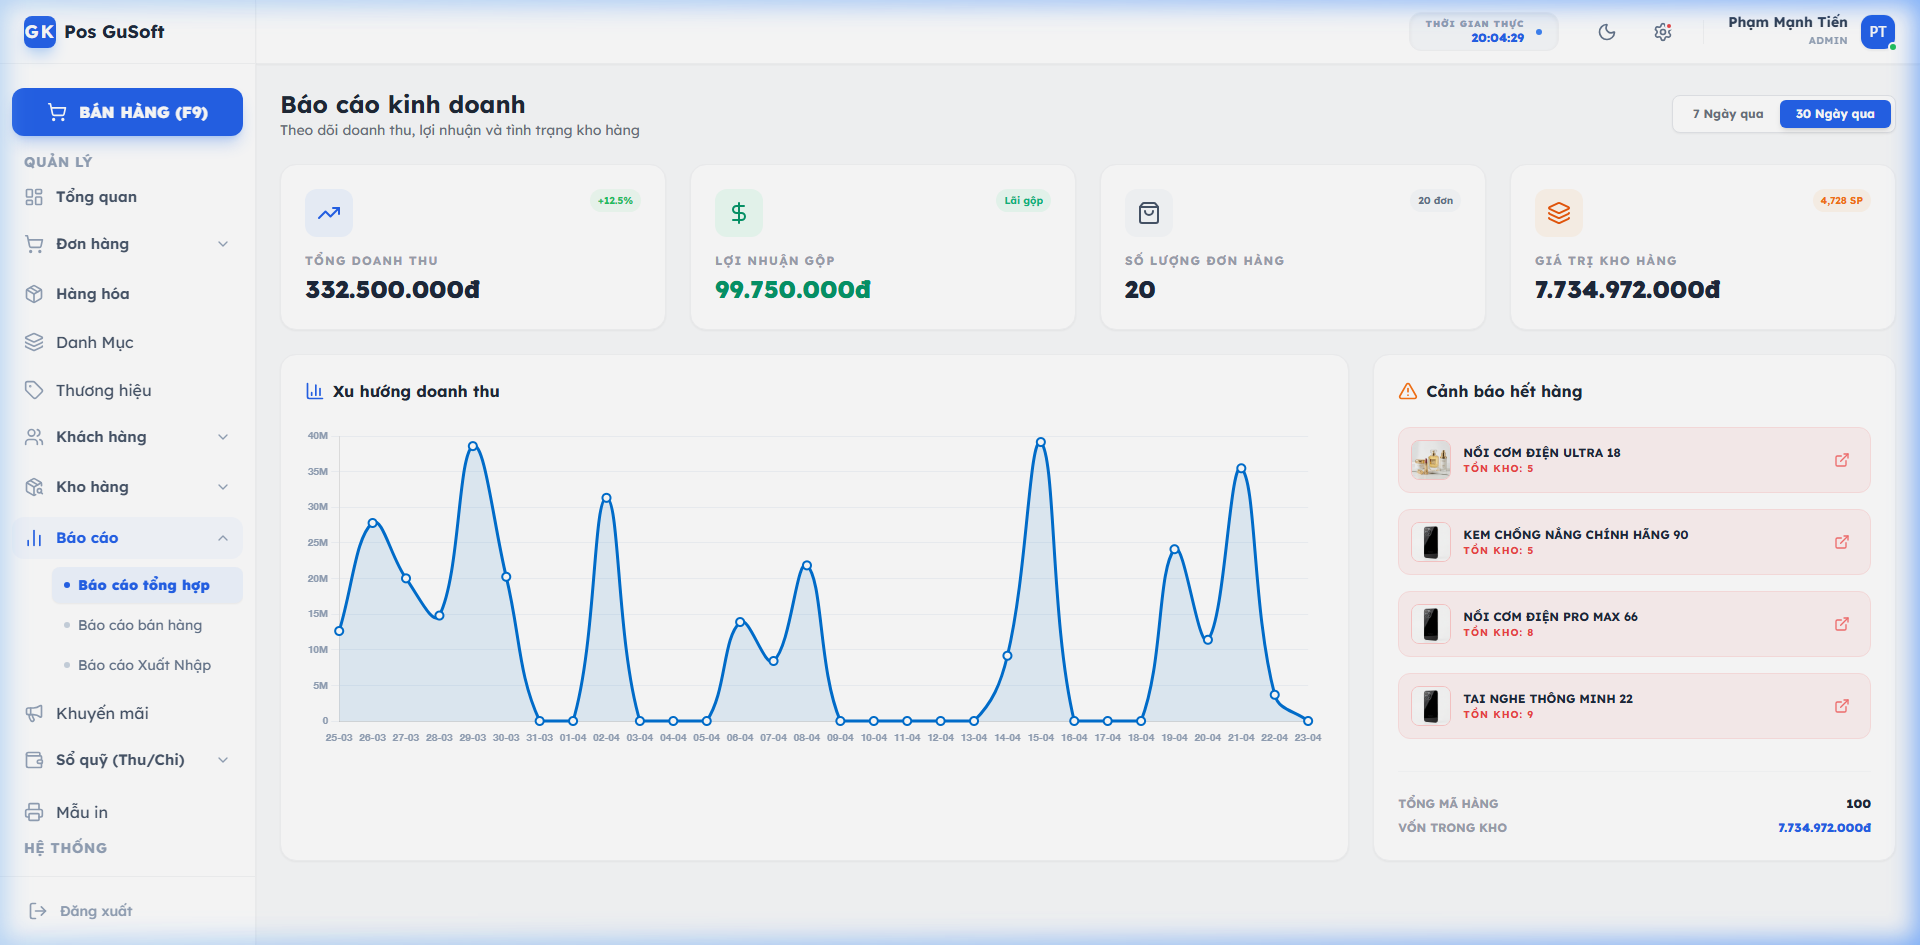Select the 30 Ngày qua range

point(1834,114)
